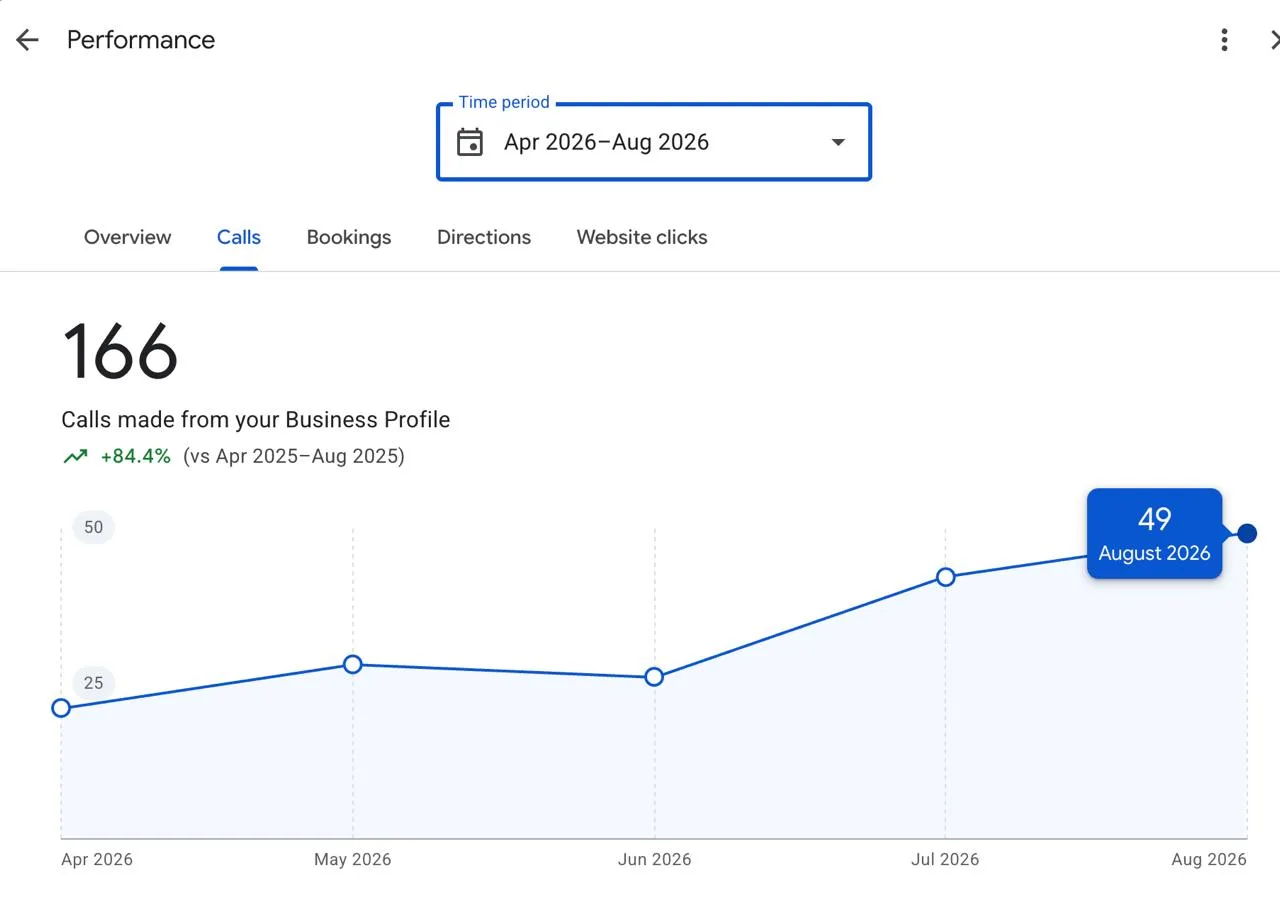
Task: Switch to the Directions tab
Action: (484, 237)
